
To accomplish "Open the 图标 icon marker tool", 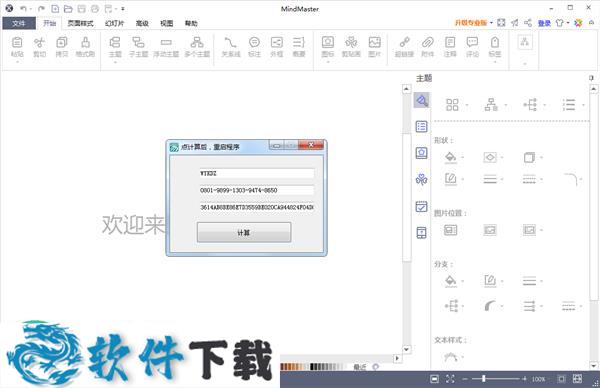I will pos(328,47).
